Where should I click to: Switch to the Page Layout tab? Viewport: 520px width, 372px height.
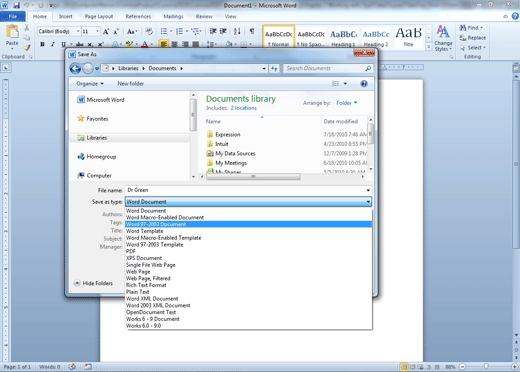[x=99, y=16]
